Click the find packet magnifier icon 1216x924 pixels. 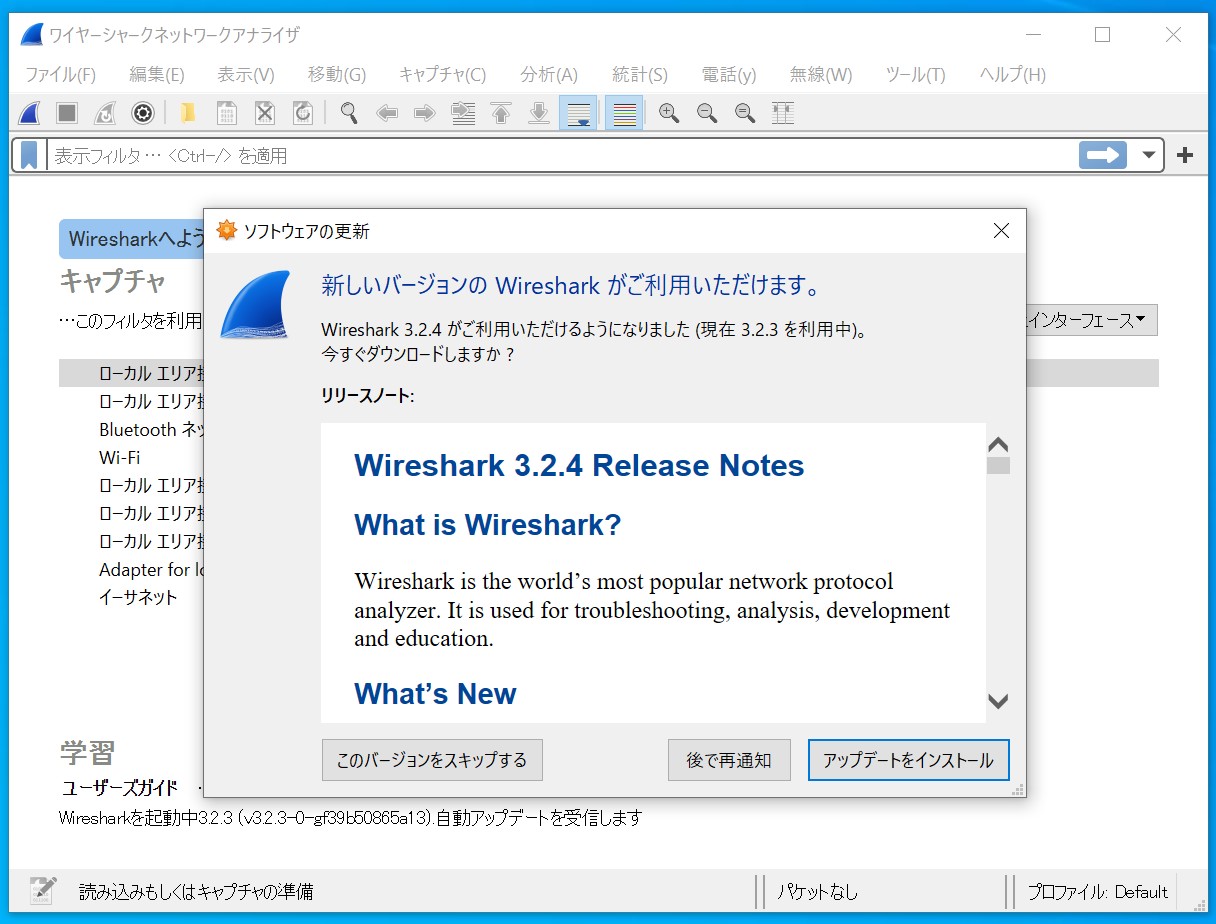(x=347, y=113)
